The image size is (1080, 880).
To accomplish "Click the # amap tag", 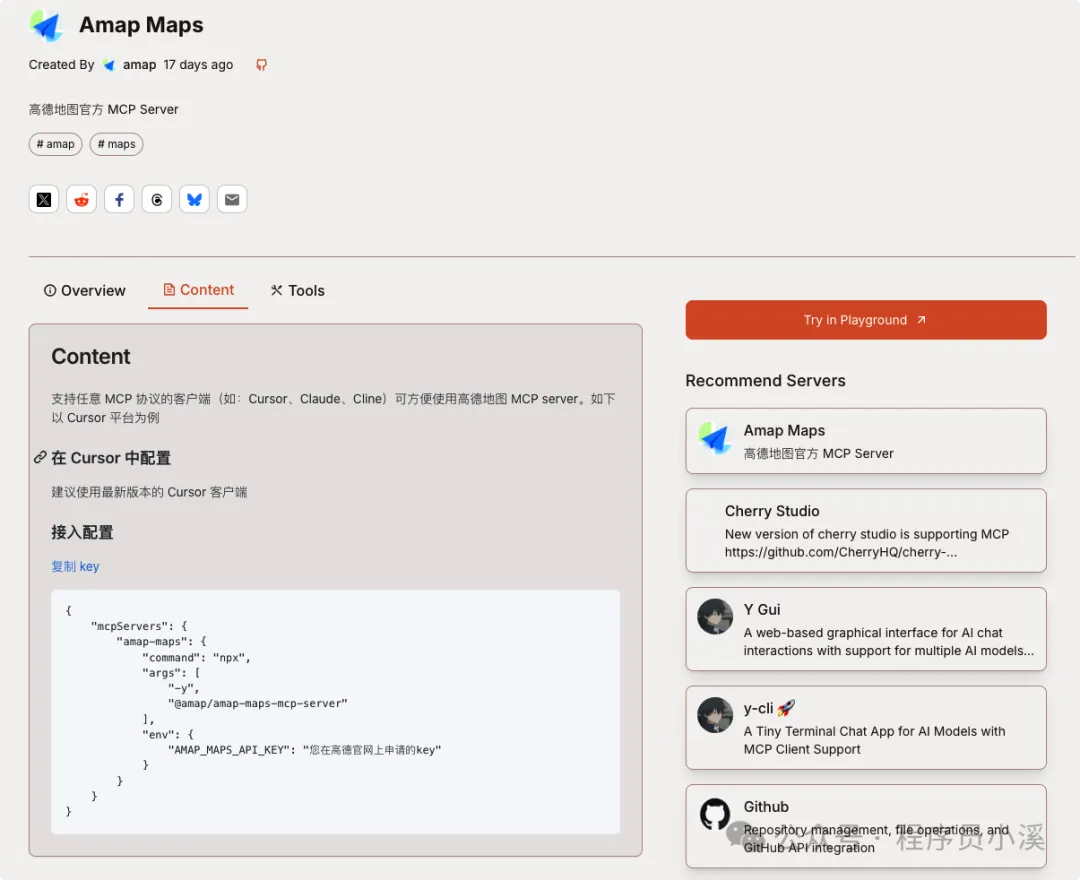I will (x=56, y=144).
